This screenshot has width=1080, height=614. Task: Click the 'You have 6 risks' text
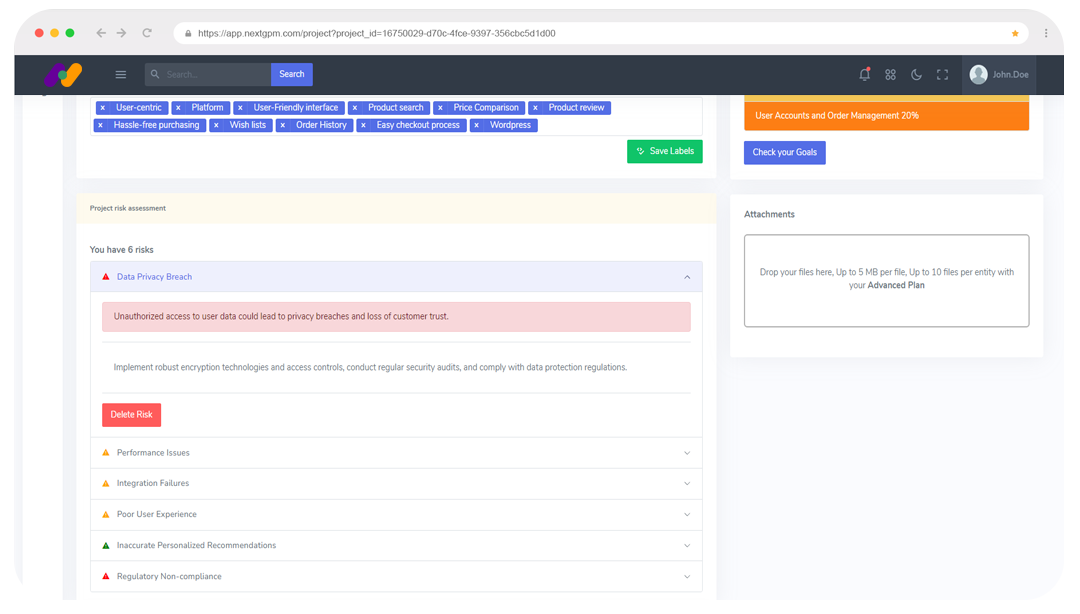tap(121, 250)
